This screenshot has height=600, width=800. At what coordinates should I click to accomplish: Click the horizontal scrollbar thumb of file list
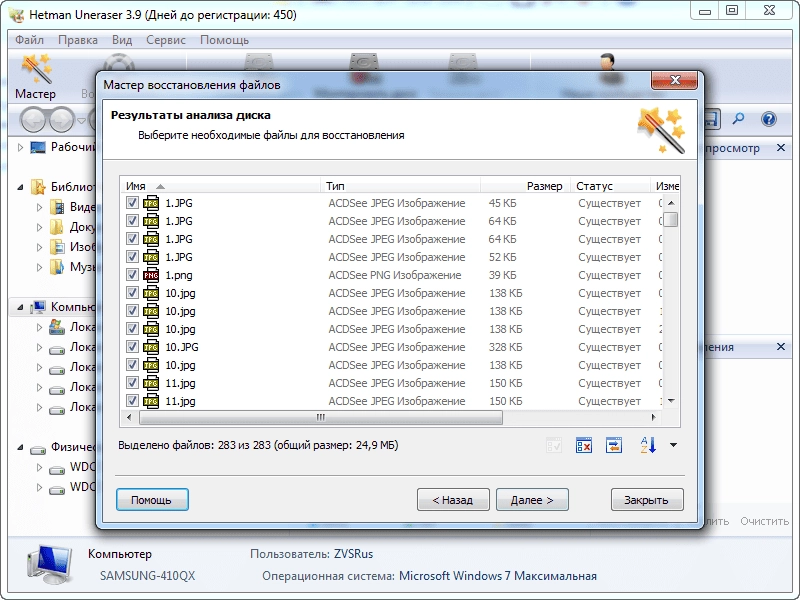tap(320, 417)
